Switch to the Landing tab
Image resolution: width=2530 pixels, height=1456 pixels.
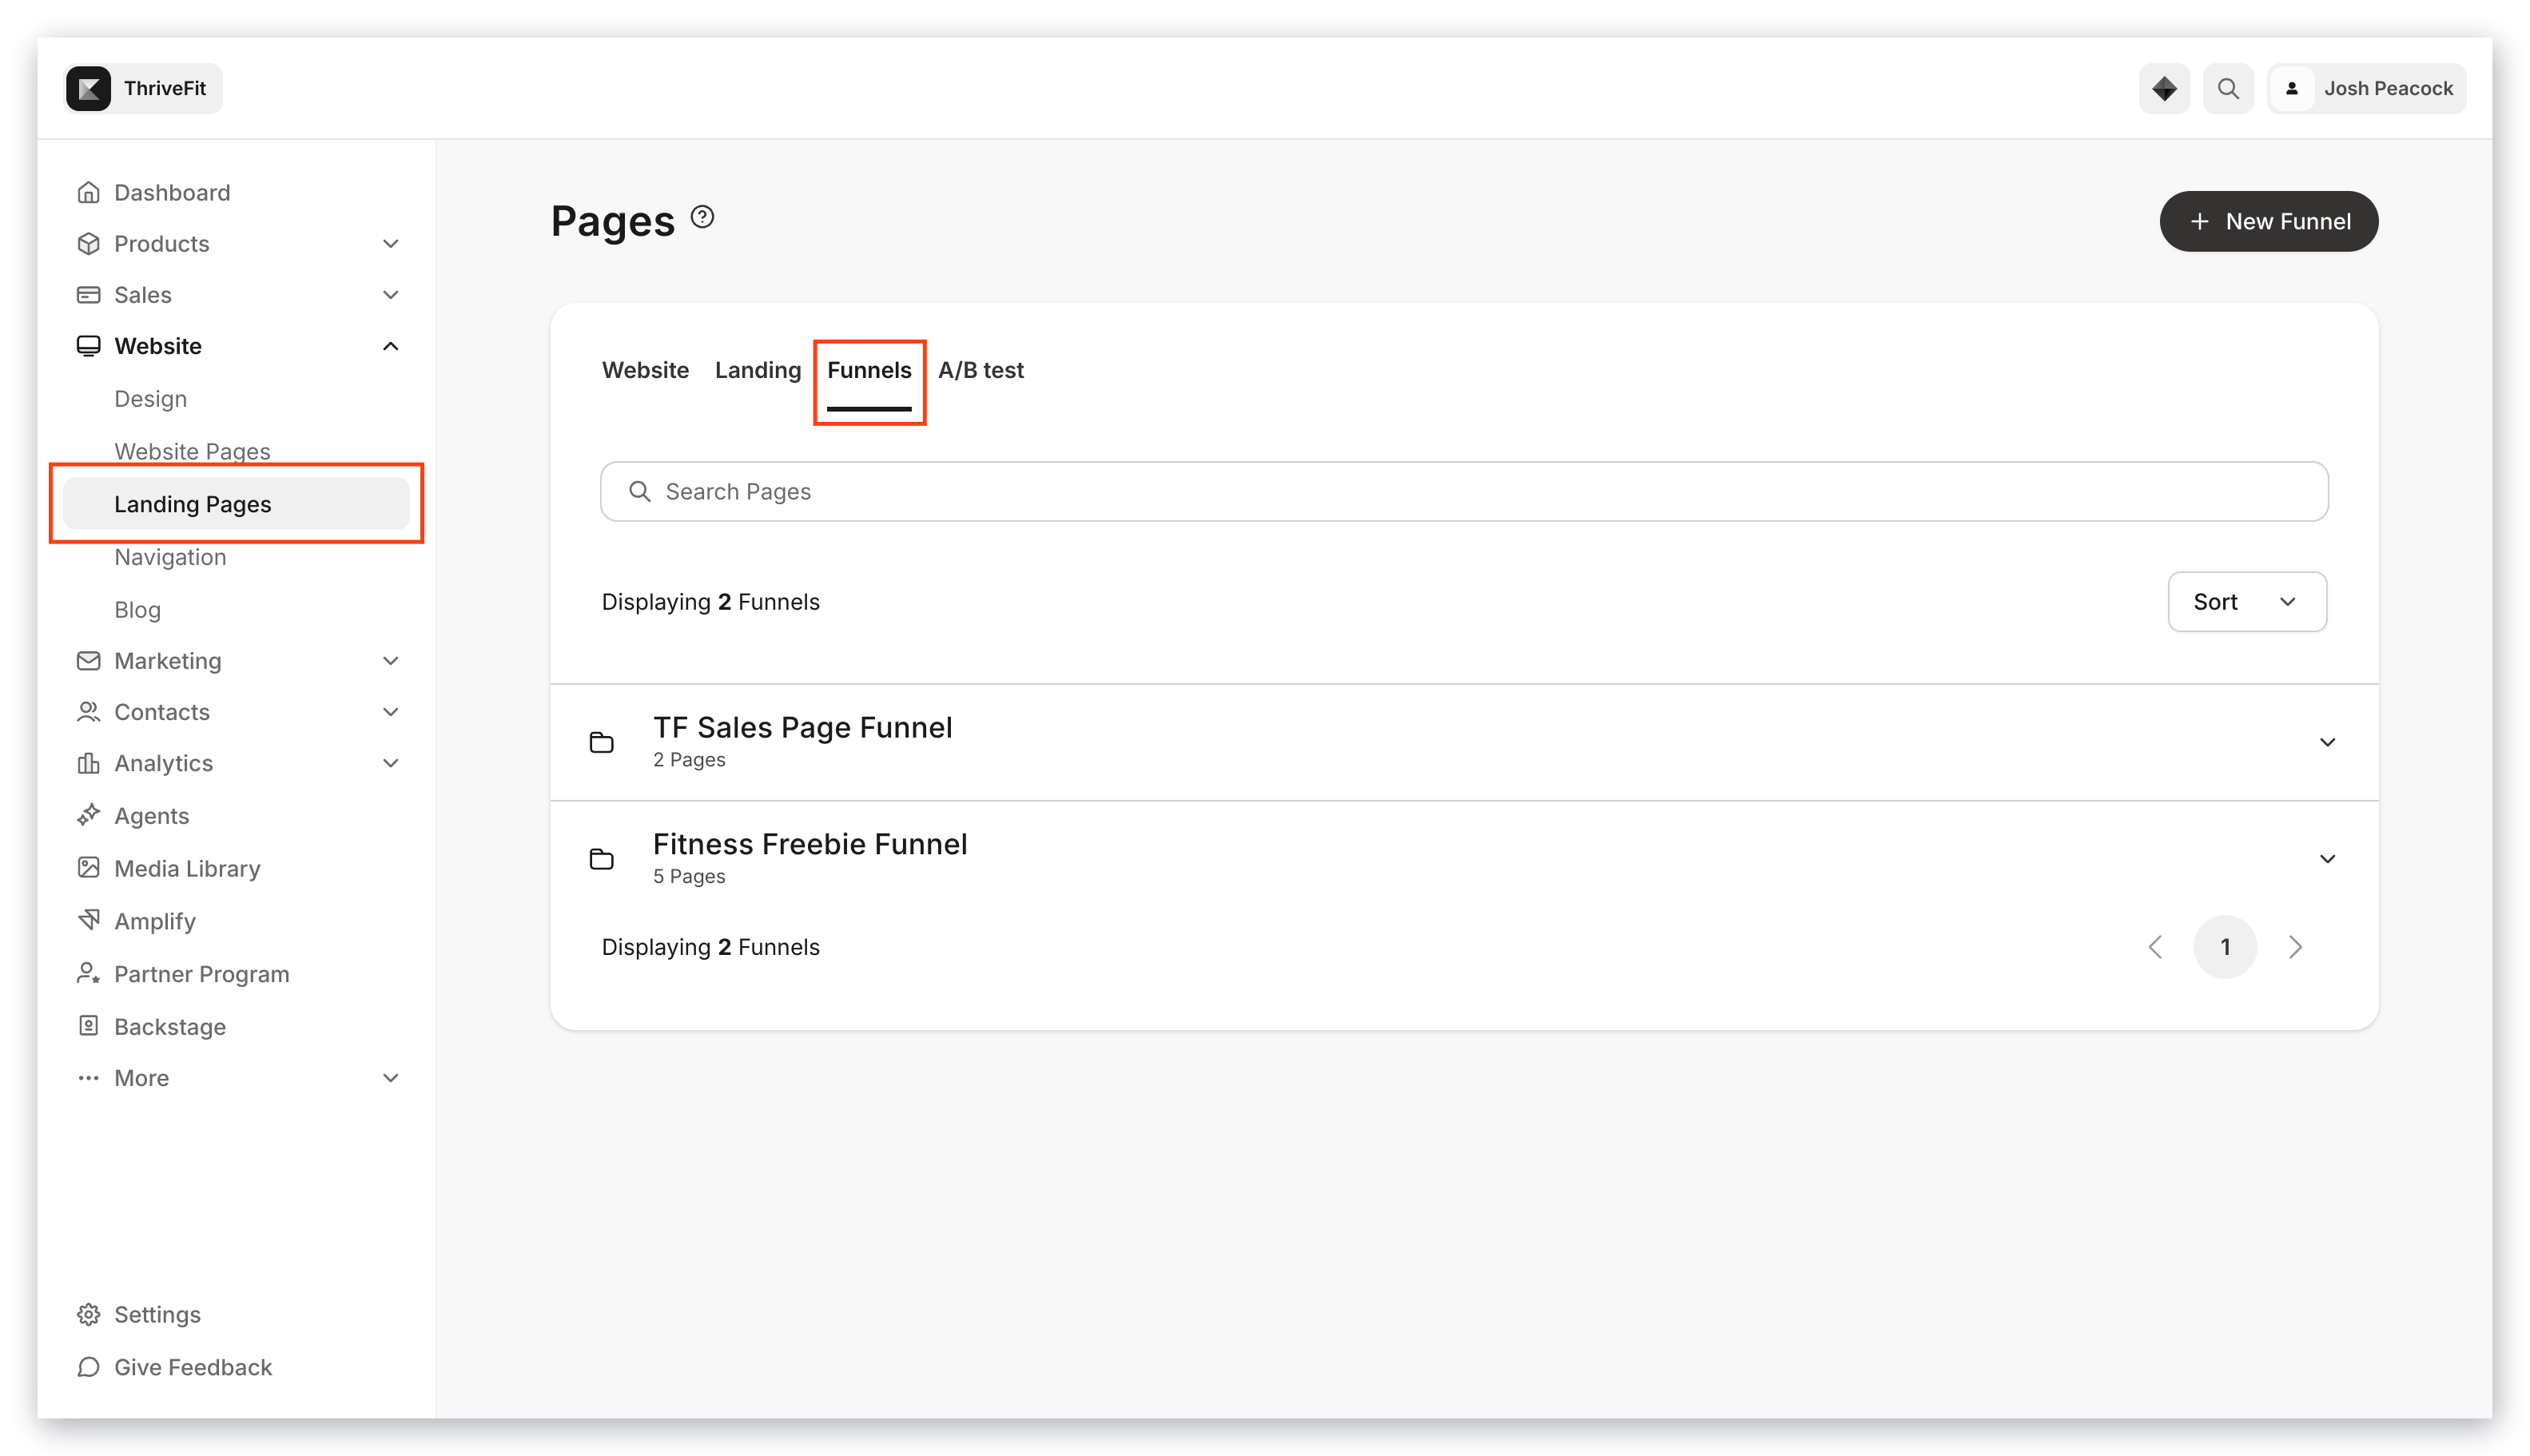757,370
